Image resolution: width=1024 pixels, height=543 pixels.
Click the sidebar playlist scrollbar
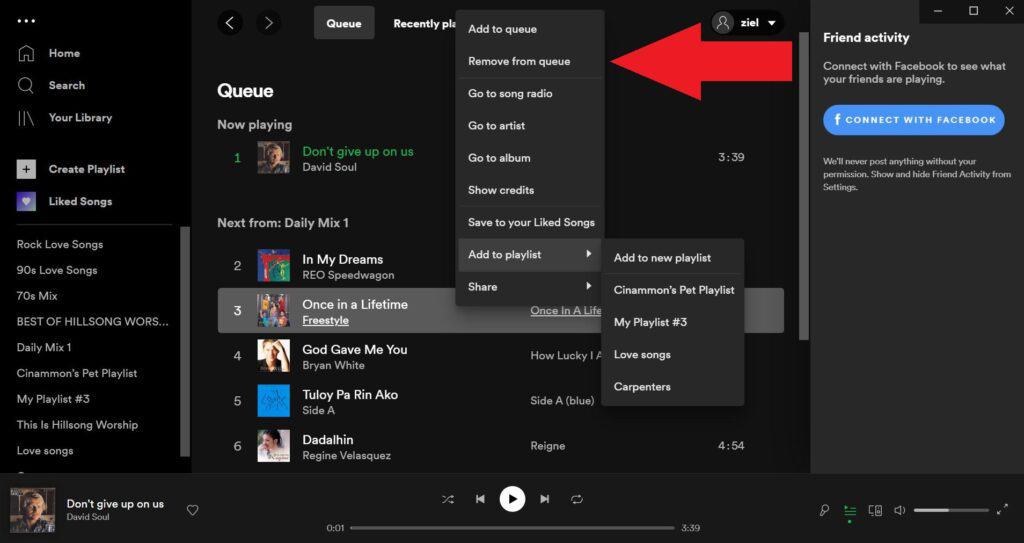click(x=185, y=341)
